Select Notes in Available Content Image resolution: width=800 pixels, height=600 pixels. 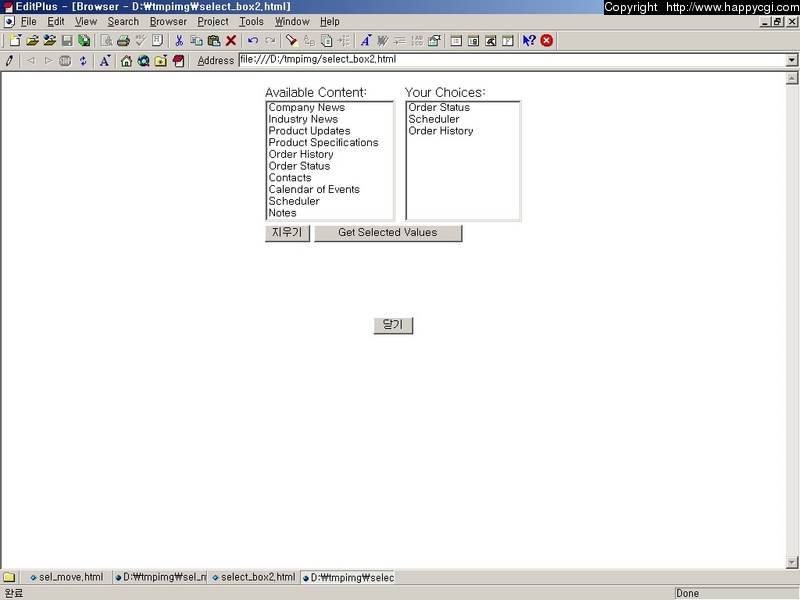[330, 213]
